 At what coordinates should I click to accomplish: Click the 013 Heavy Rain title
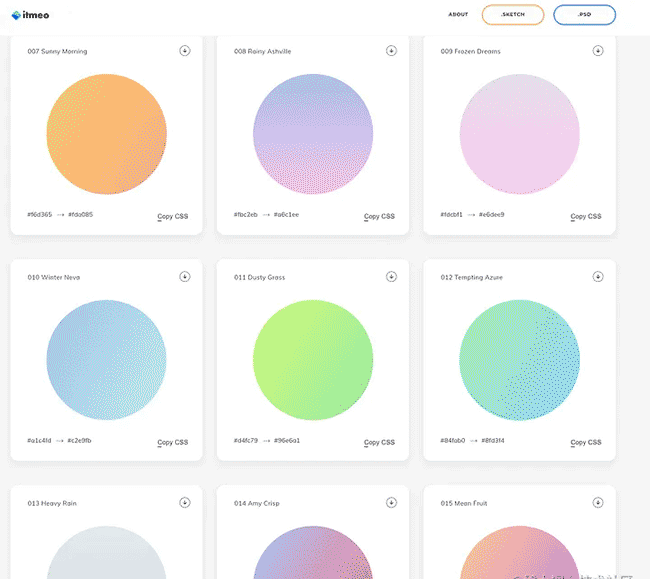[x=52, y=503]
